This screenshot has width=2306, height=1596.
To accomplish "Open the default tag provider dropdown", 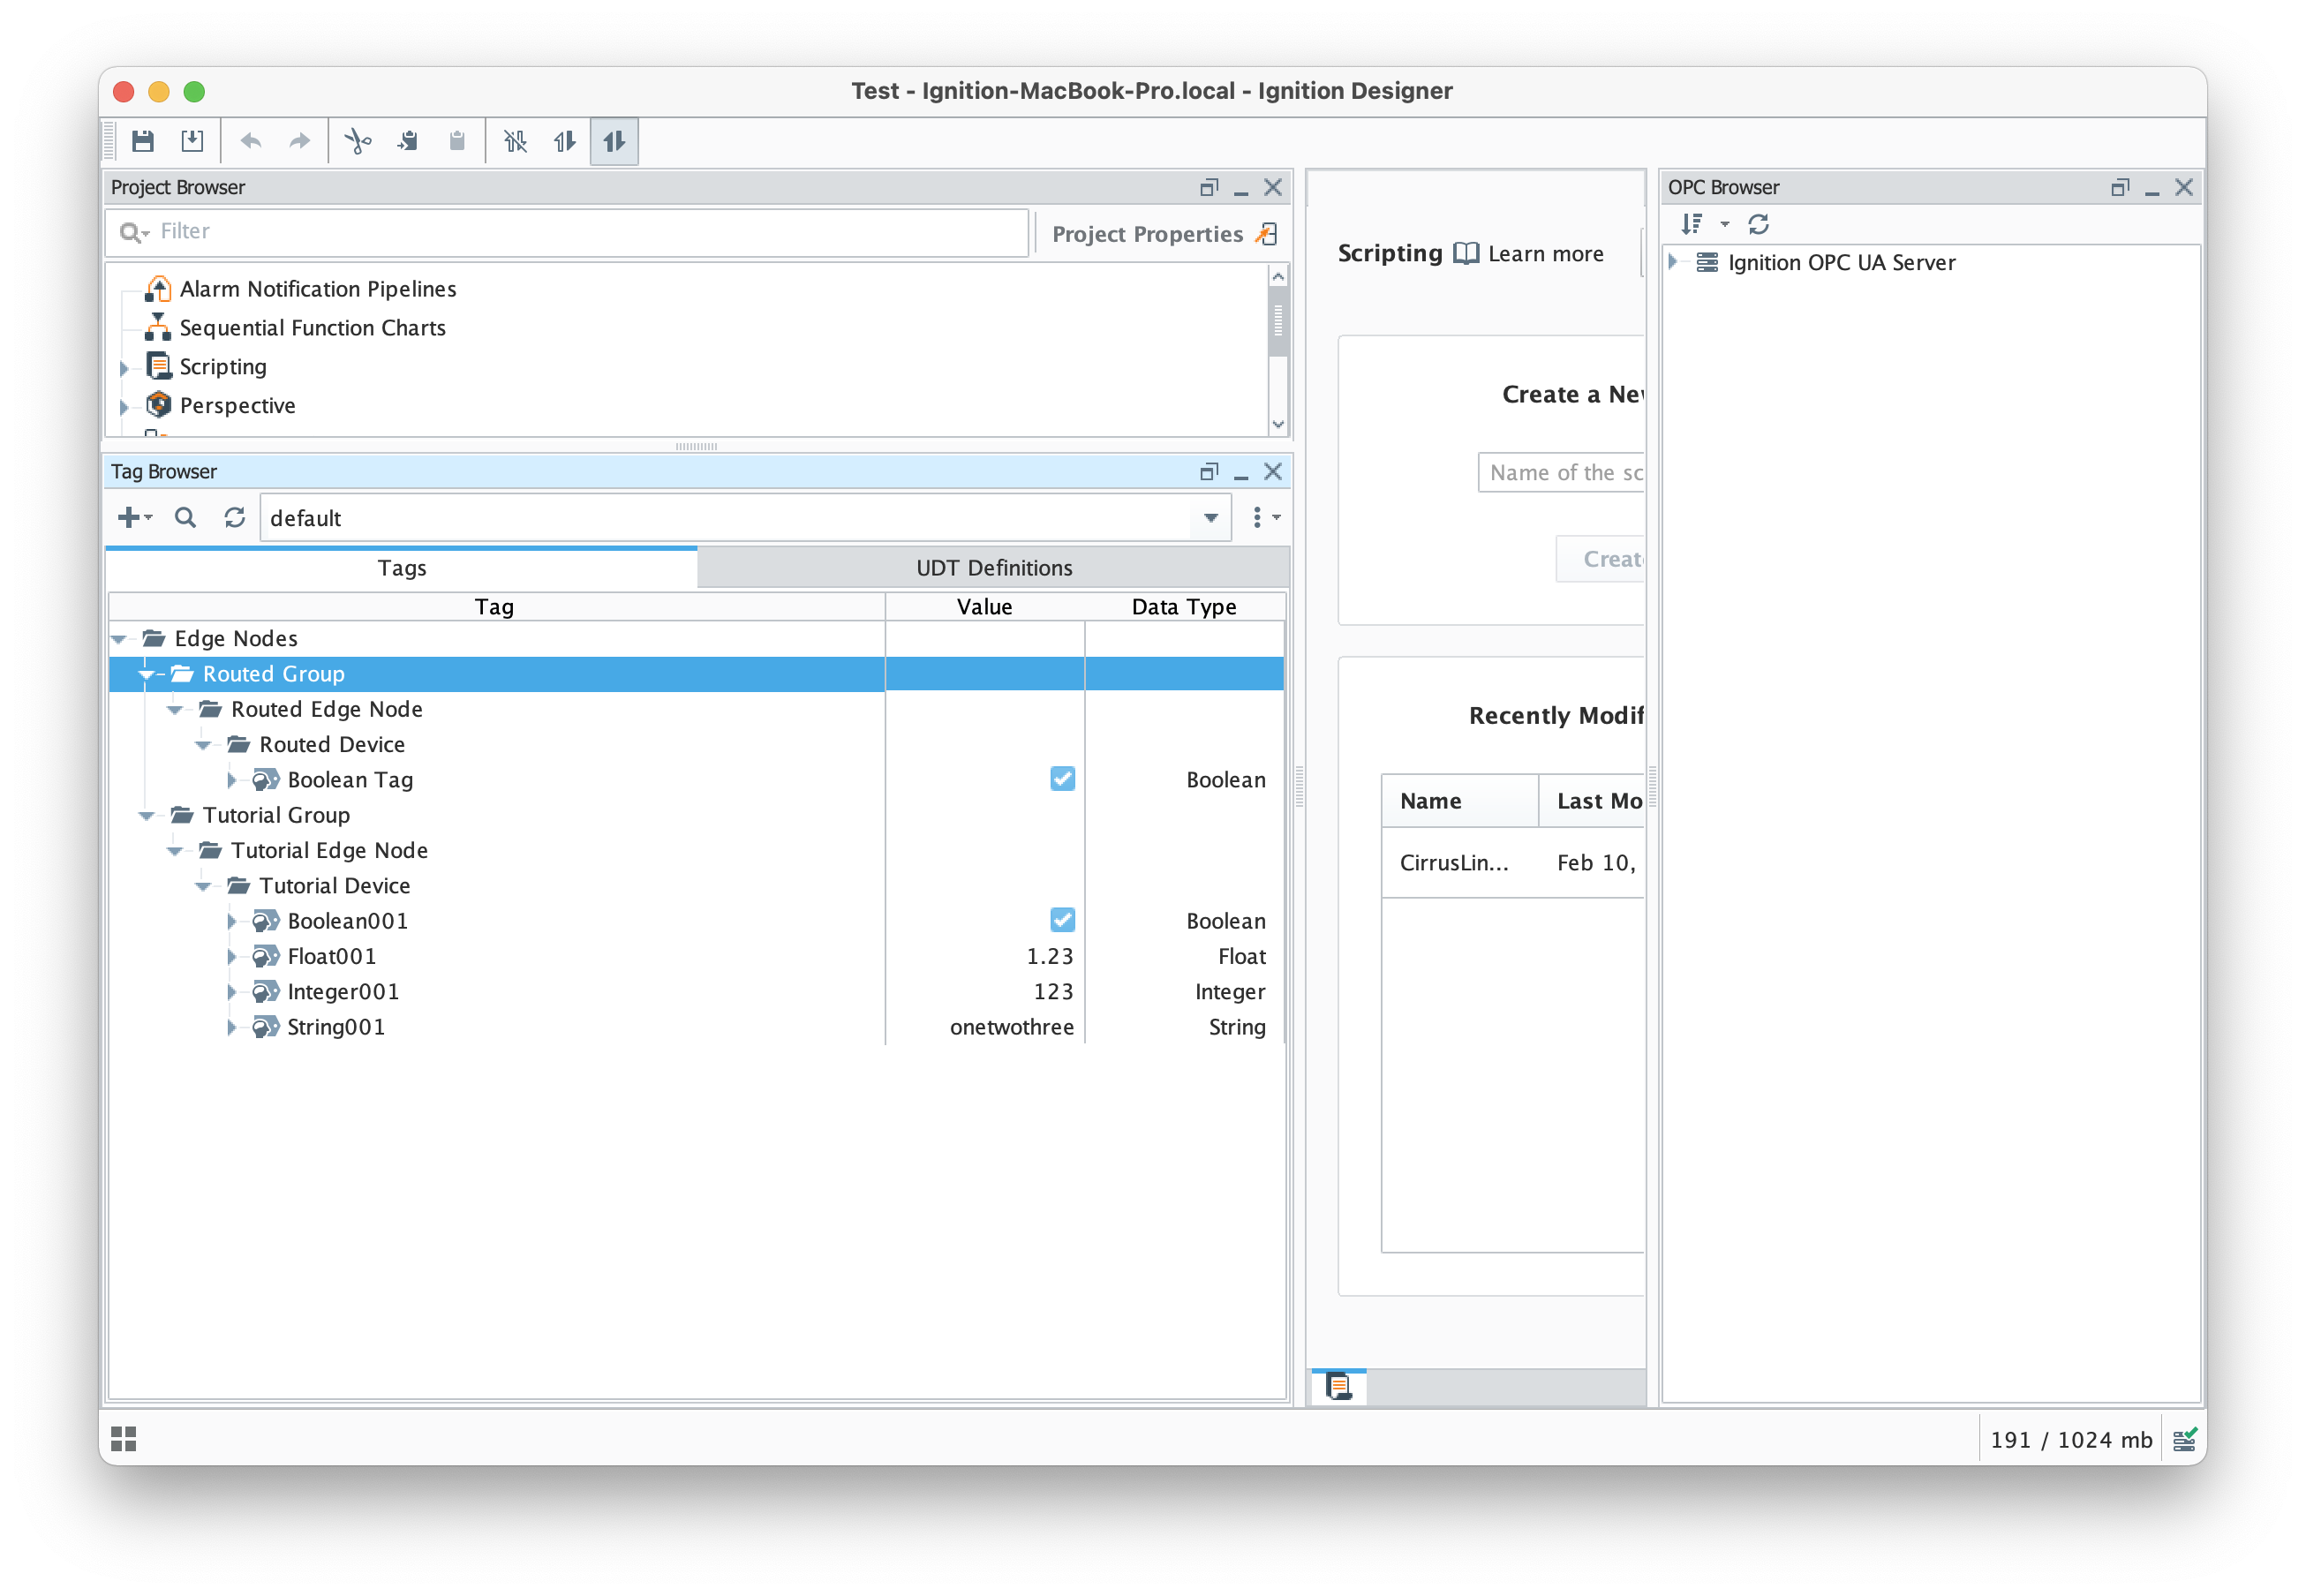I will pyautogui.click(x=1210, y=517).
